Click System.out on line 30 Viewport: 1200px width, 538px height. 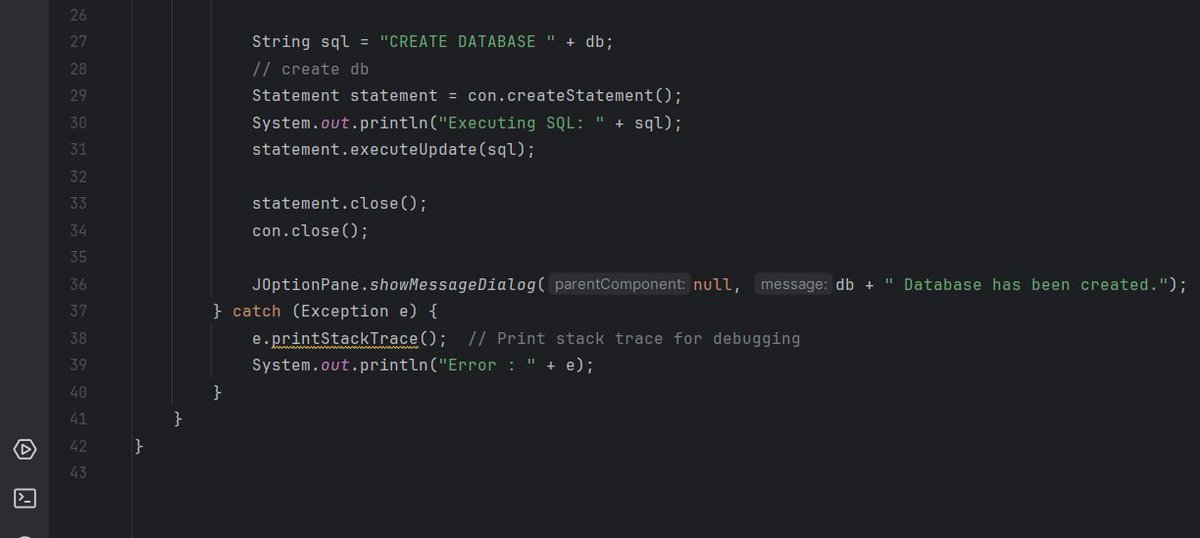[301, 123]
